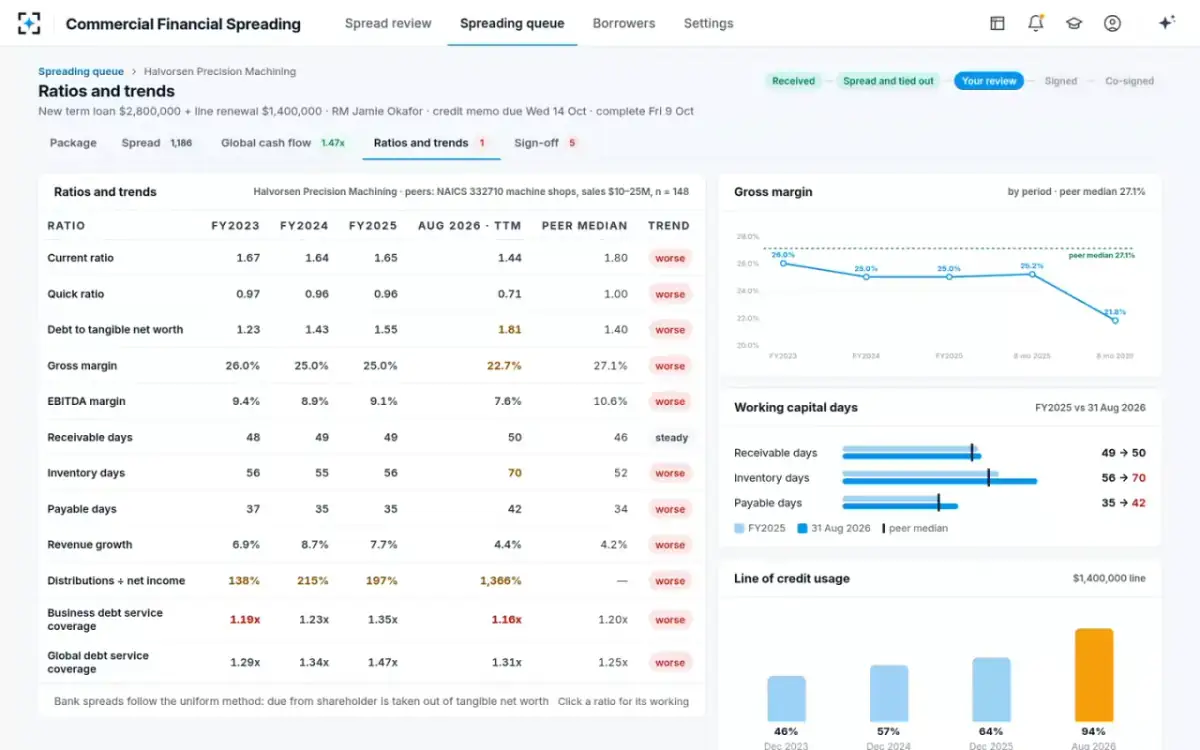Click the 22.7% gross margin TTM value
This screenshot has height=750, width=1200.
[504, 366]
